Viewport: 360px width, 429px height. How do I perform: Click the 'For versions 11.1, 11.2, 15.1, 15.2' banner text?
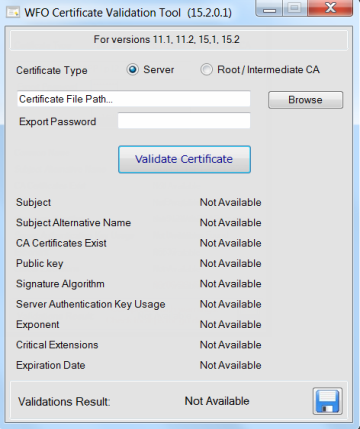tap(167, 39)
